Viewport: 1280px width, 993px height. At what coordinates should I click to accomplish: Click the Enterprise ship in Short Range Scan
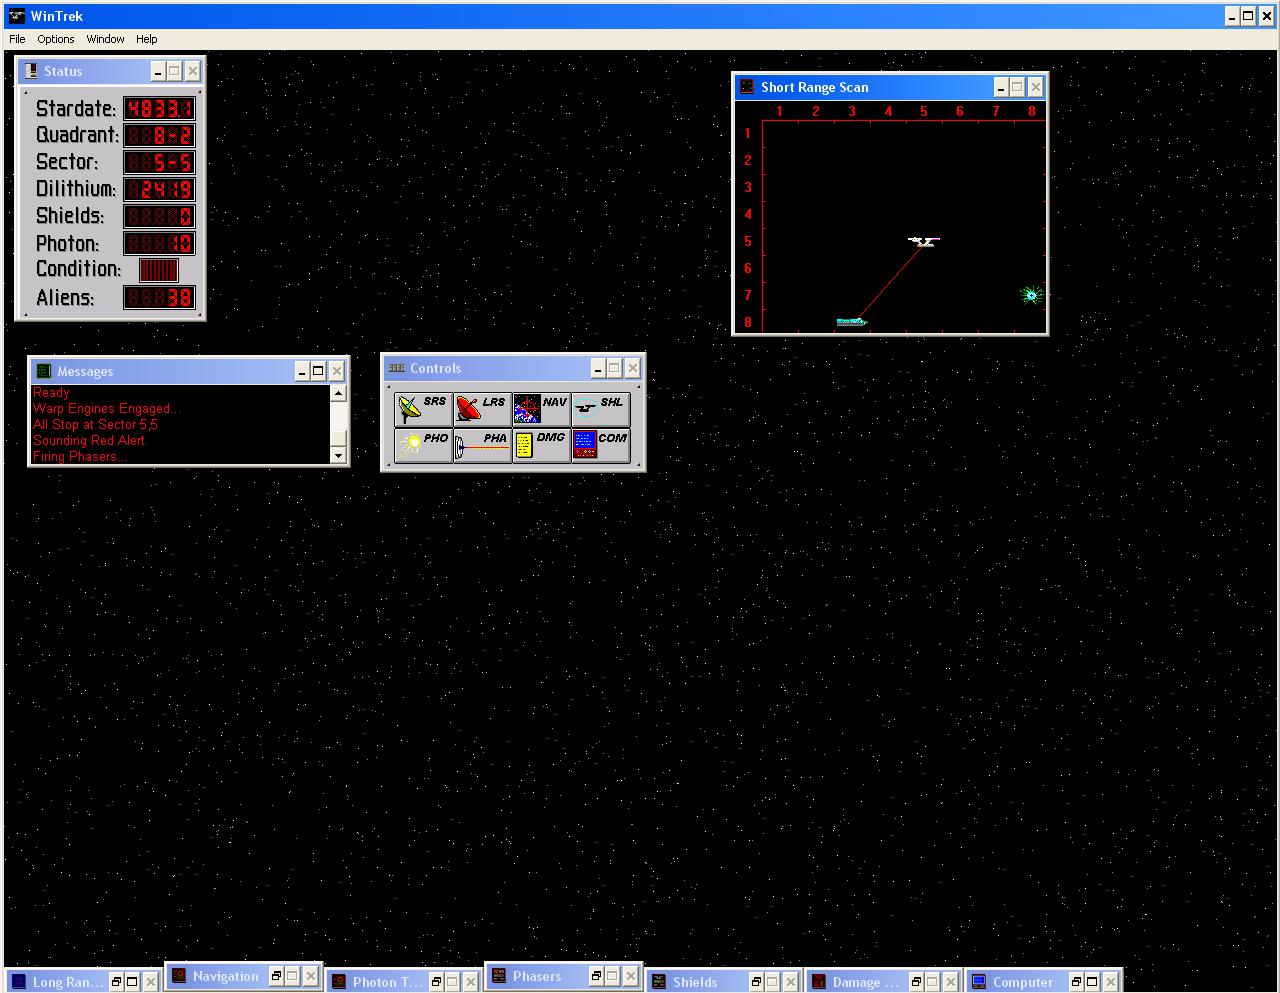point(924,241)
